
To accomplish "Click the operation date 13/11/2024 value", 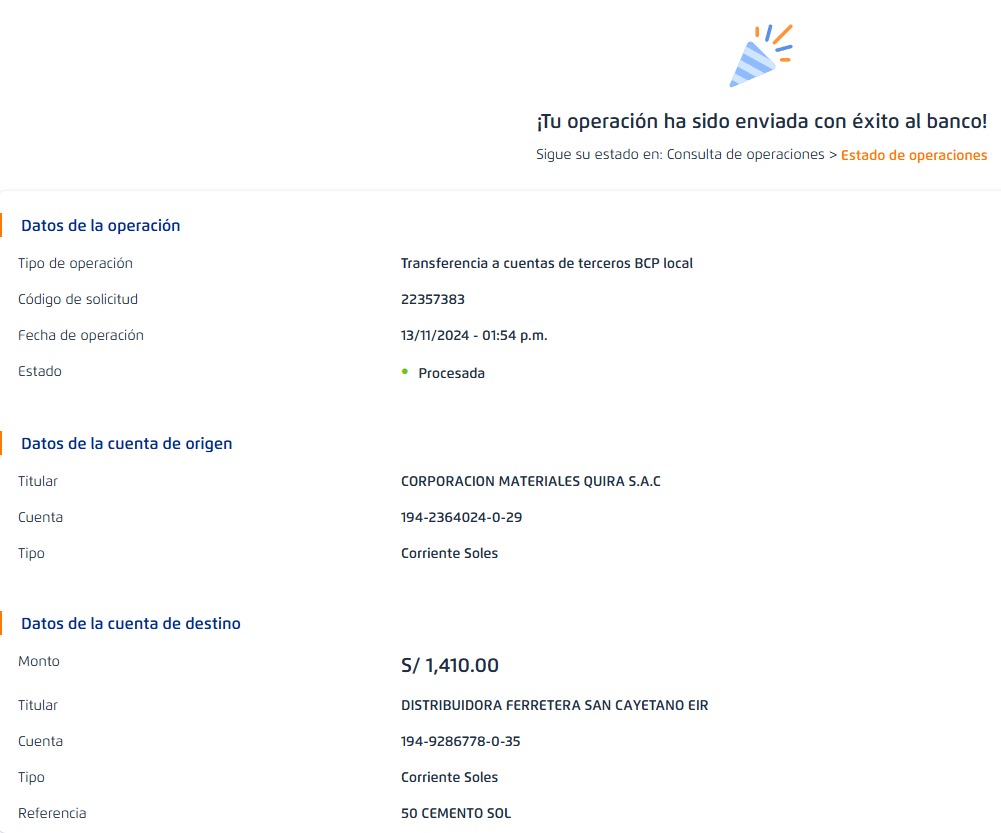I will click(473, 336).
